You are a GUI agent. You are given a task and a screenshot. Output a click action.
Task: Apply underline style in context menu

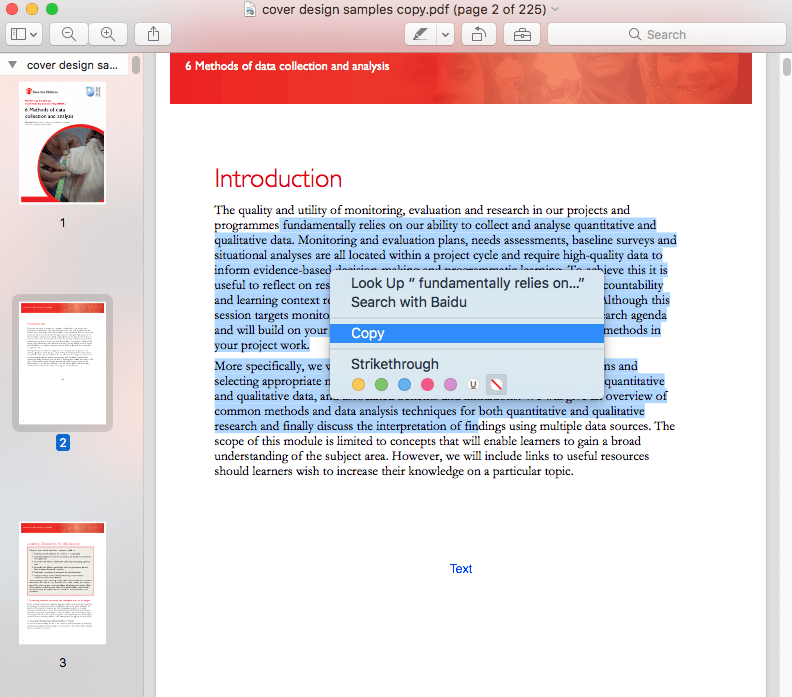tap(474, 384)
